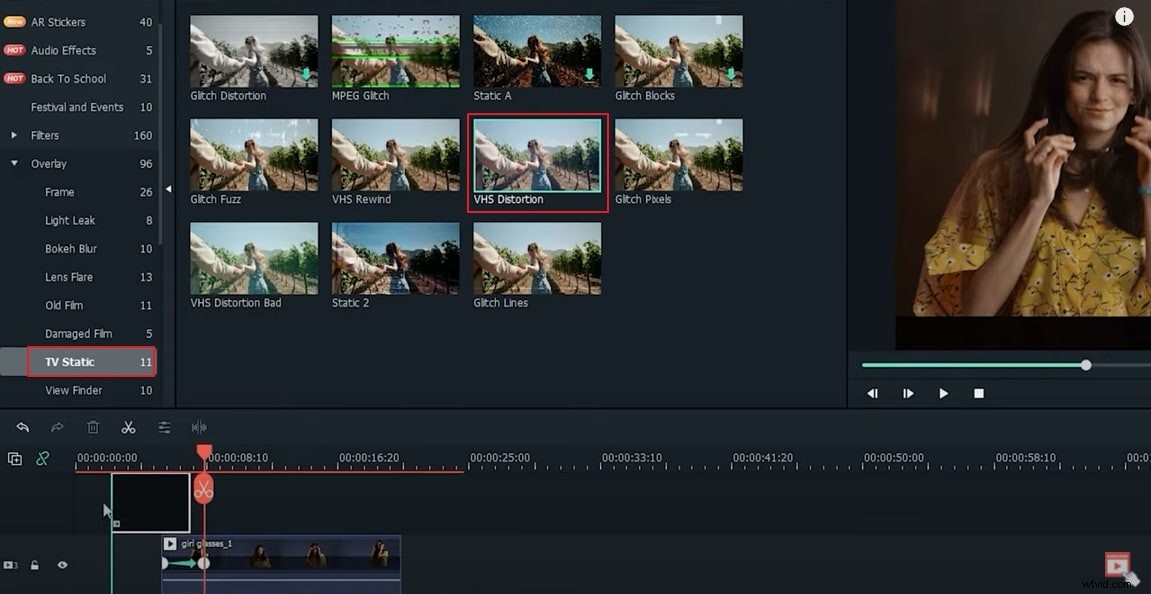Enable the magnetic snap link icon

(x=42, y=458)
